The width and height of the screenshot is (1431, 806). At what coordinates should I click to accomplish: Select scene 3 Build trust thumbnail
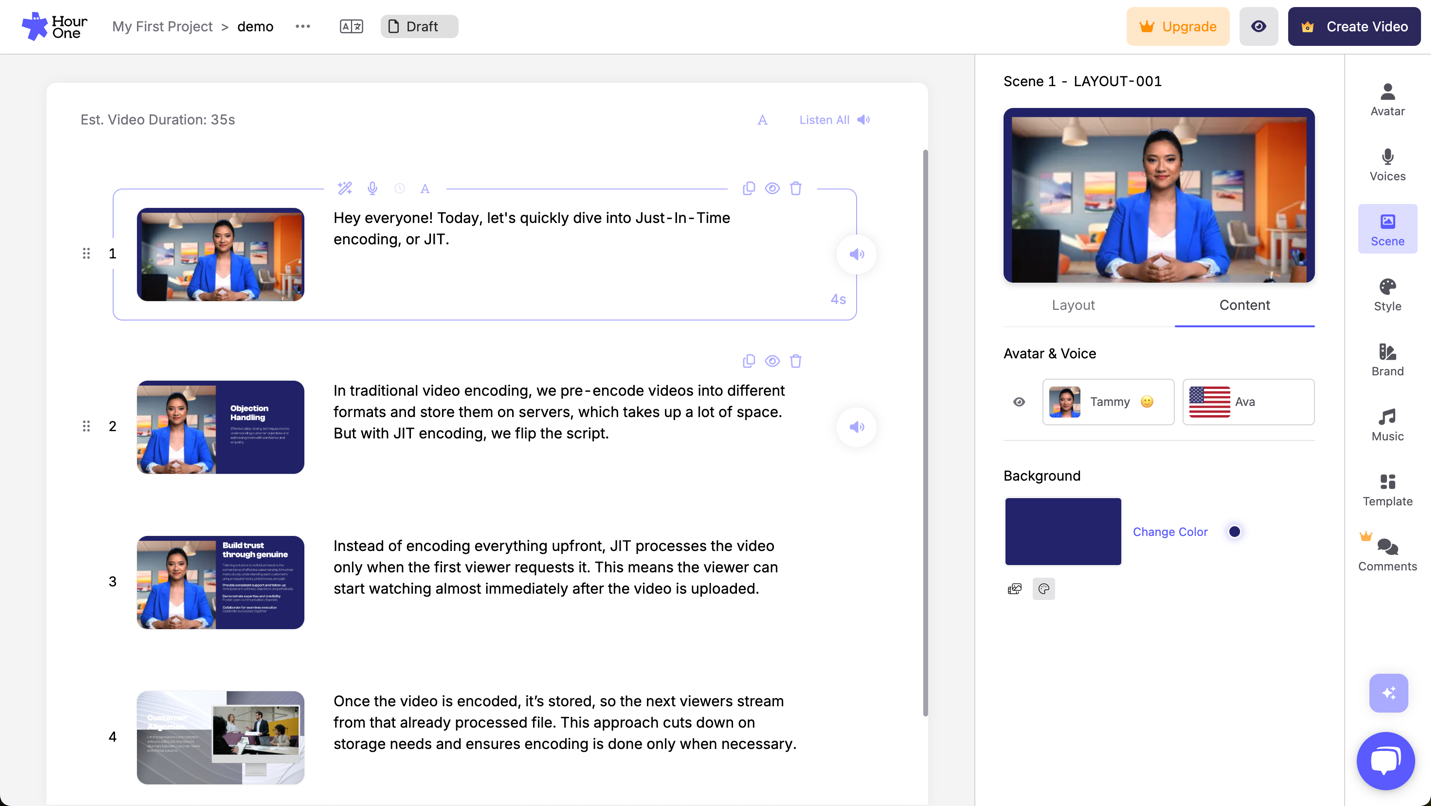click(x=221, y=582)
